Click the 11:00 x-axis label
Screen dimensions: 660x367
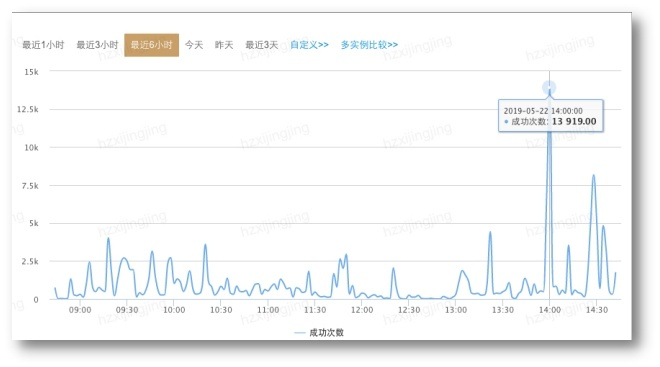(268, 310)
